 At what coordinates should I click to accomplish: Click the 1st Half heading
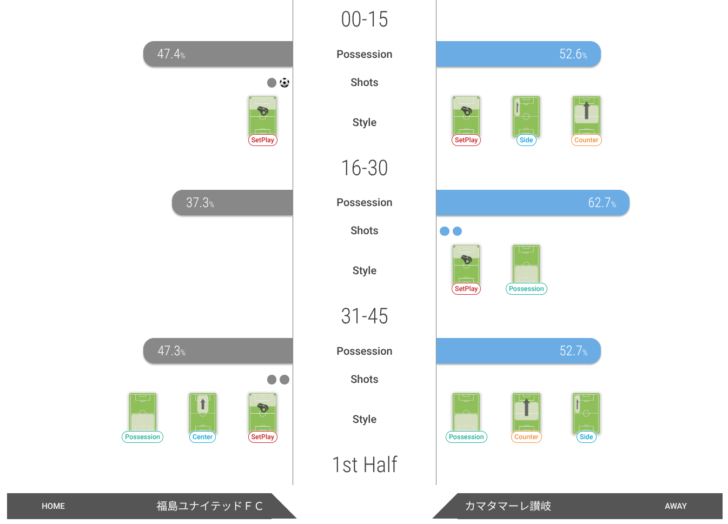364,465
